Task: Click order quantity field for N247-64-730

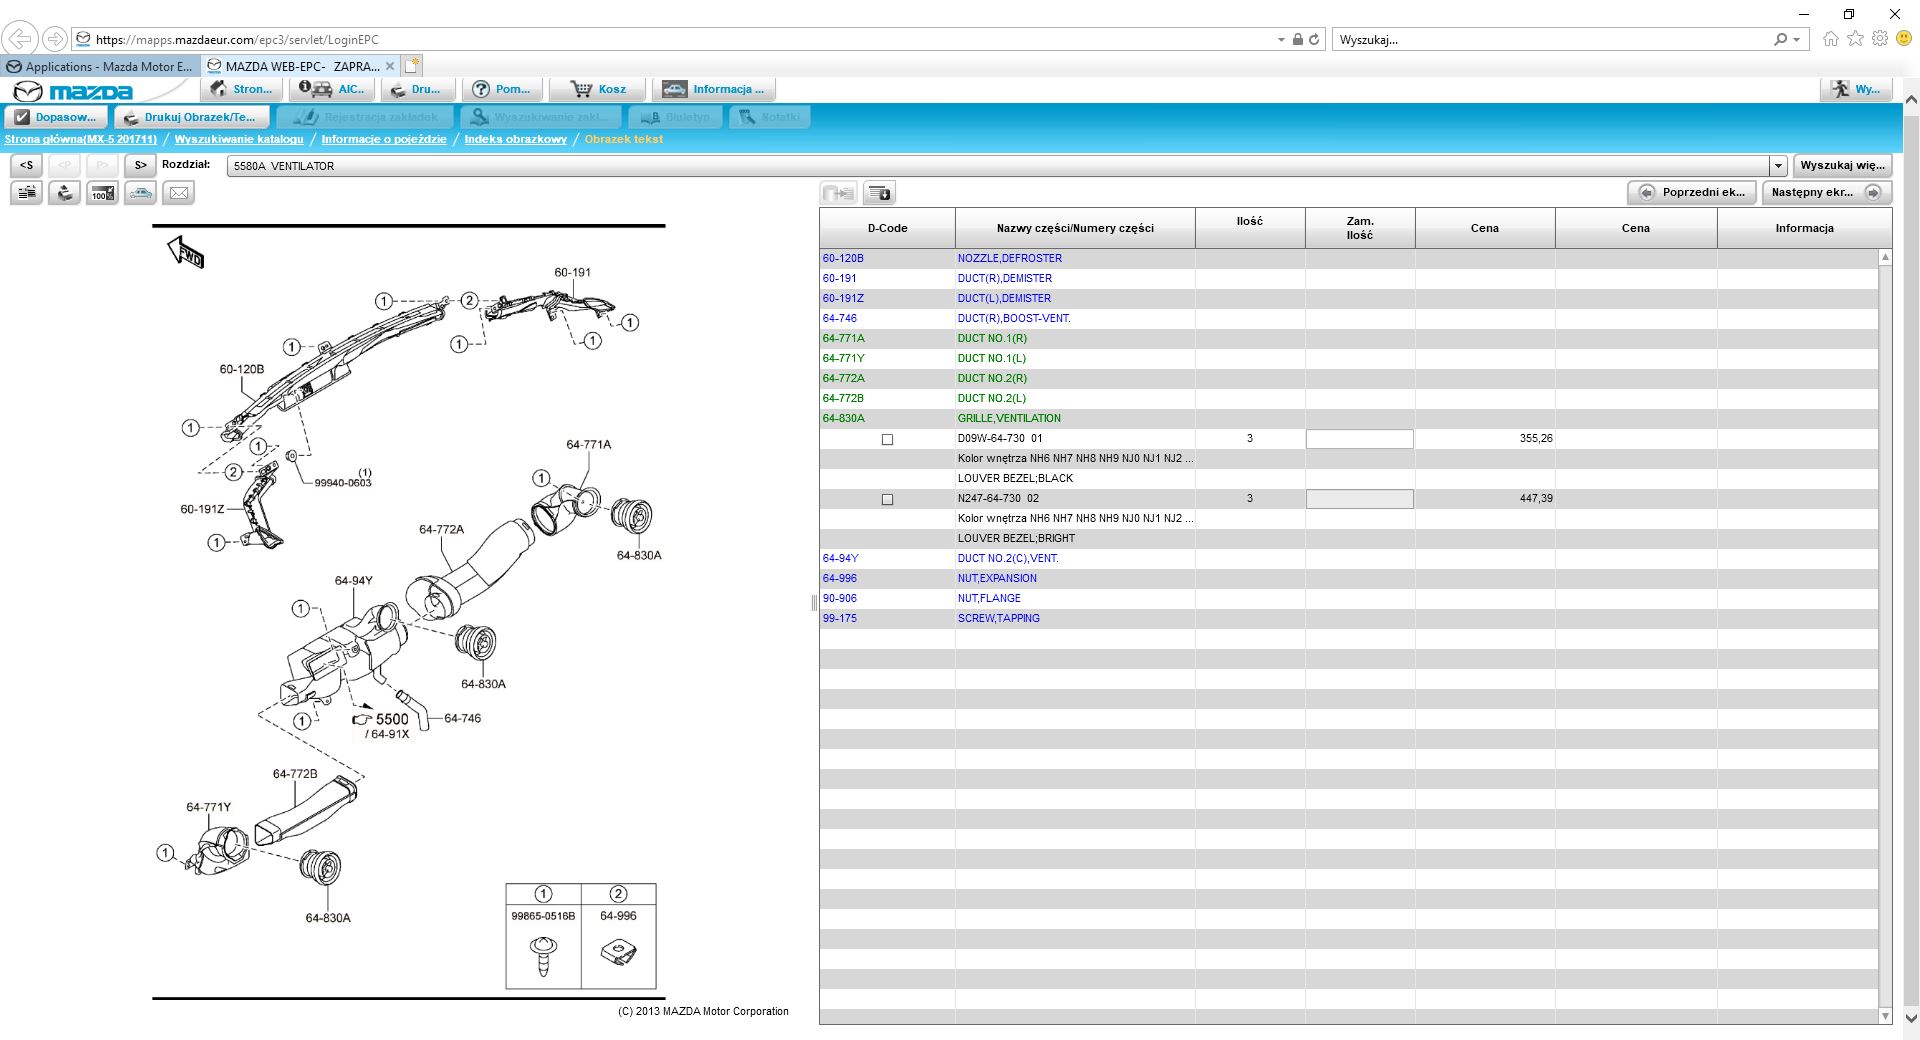Action: [x=1359, y=499]
